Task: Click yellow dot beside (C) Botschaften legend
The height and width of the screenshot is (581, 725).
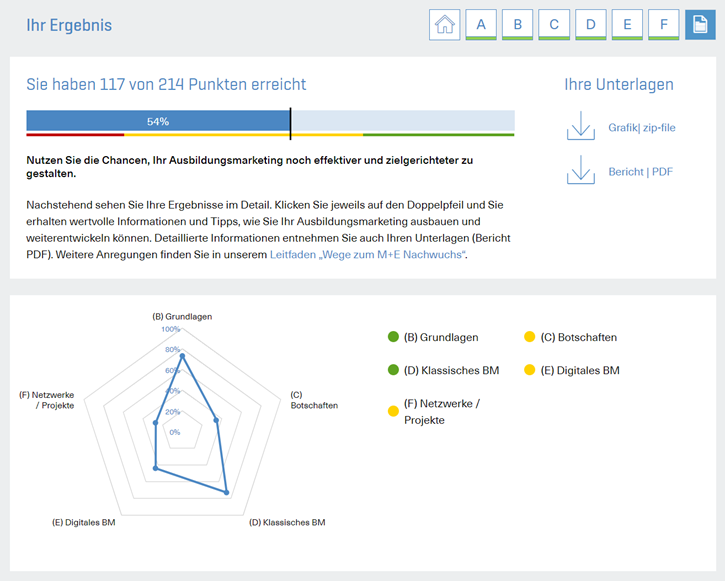Action: tap(529, 337)
